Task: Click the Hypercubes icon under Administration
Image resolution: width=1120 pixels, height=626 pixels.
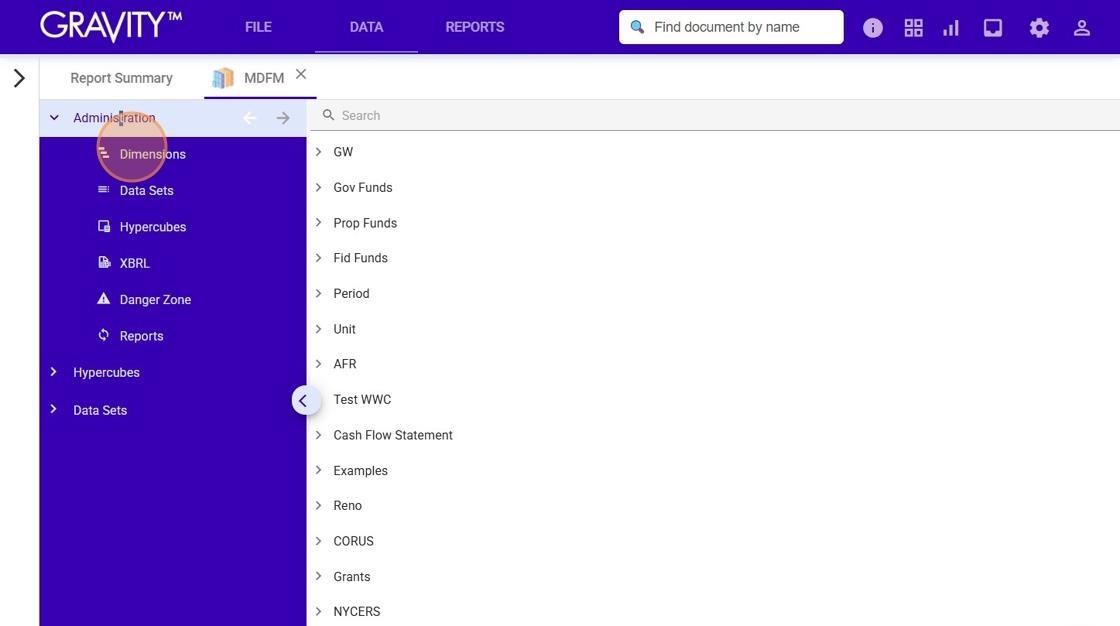Action: [x=104, y=226]
